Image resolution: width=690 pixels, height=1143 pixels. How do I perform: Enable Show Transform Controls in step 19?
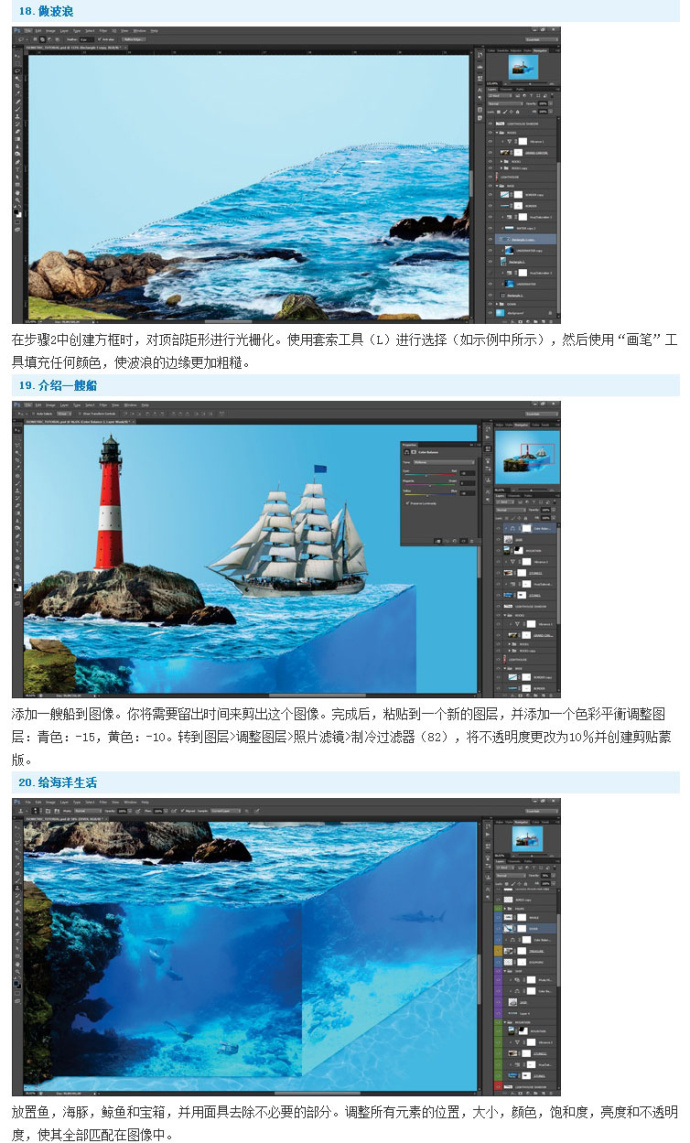coord(79,413)
